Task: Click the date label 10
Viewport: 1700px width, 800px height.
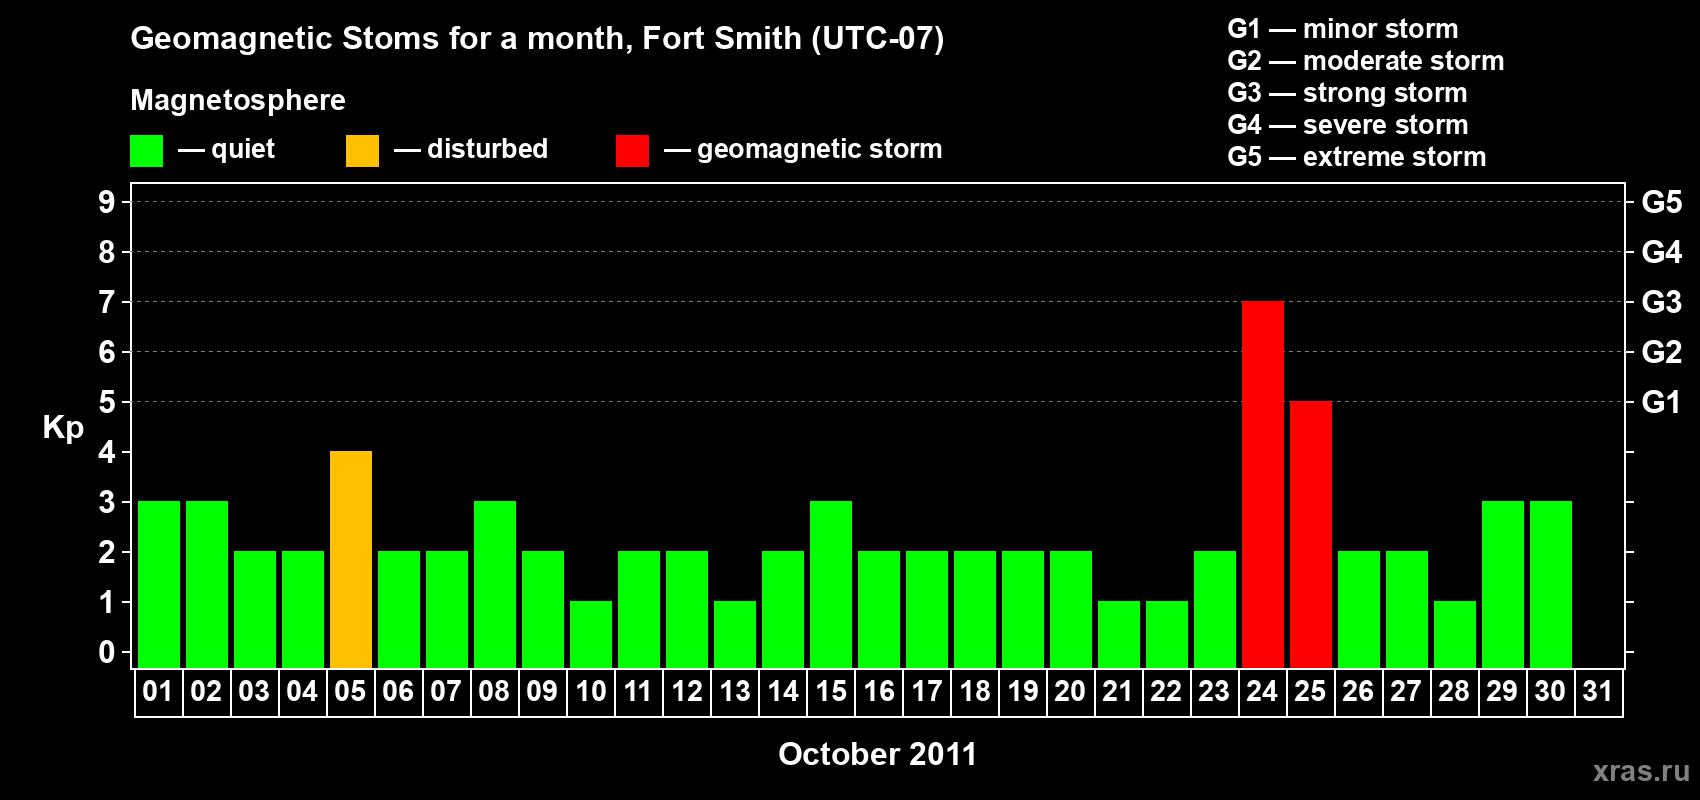Action: point(590,692)
